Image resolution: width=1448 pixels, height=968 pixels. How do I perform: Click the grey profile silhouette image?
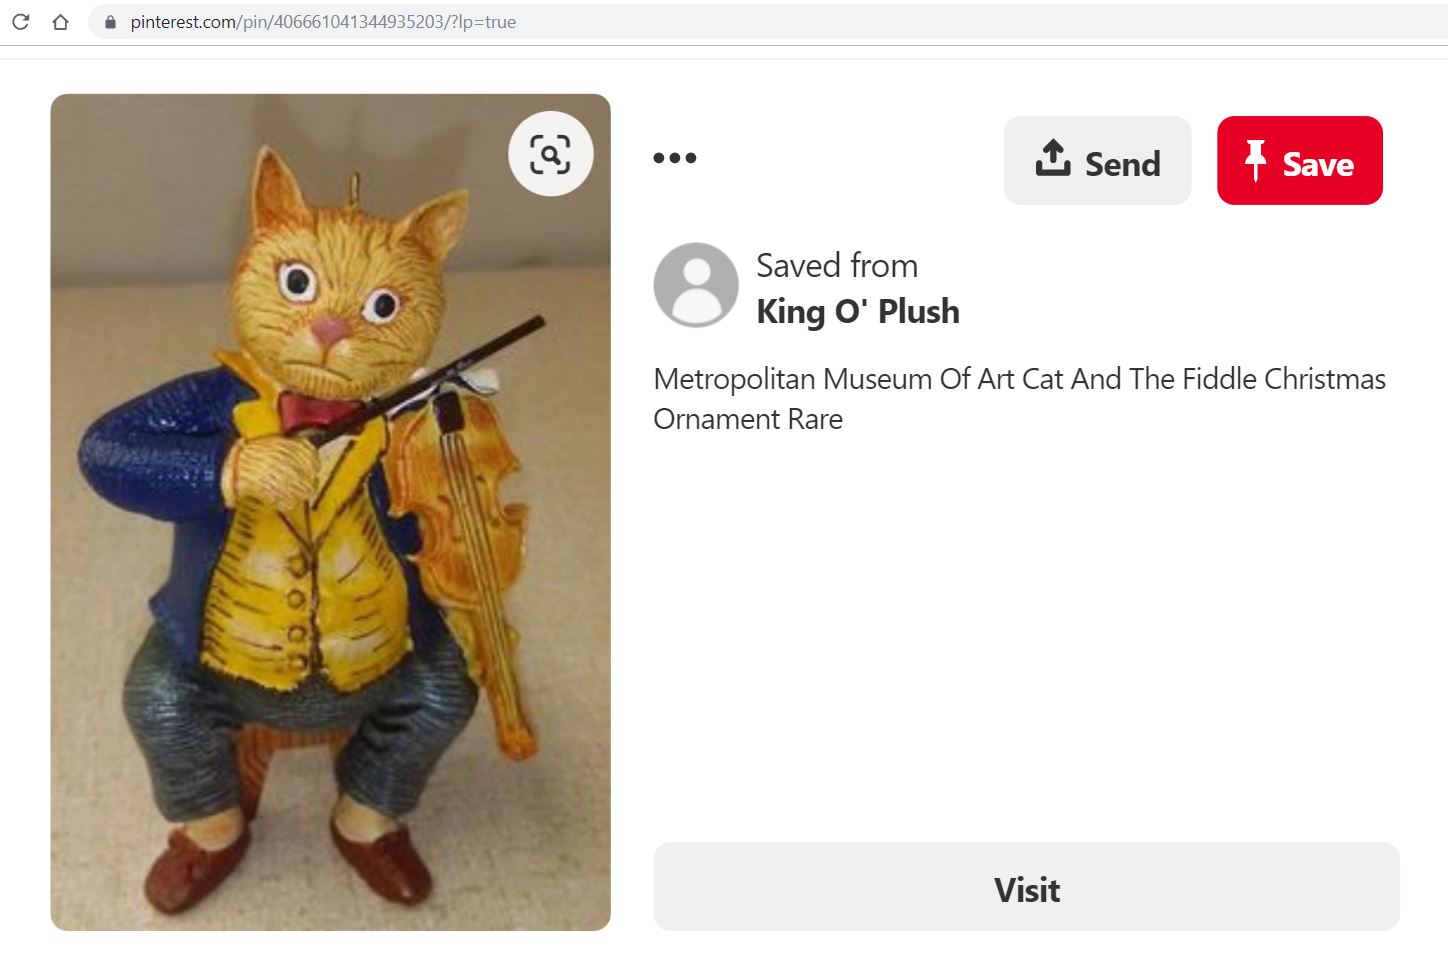point(696,285)
